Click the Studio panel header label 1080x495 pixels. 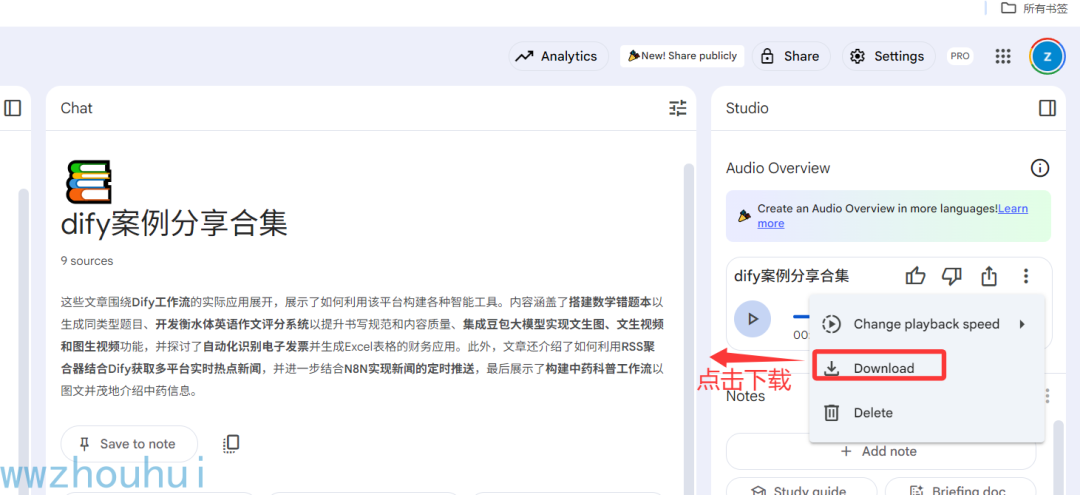747,108
